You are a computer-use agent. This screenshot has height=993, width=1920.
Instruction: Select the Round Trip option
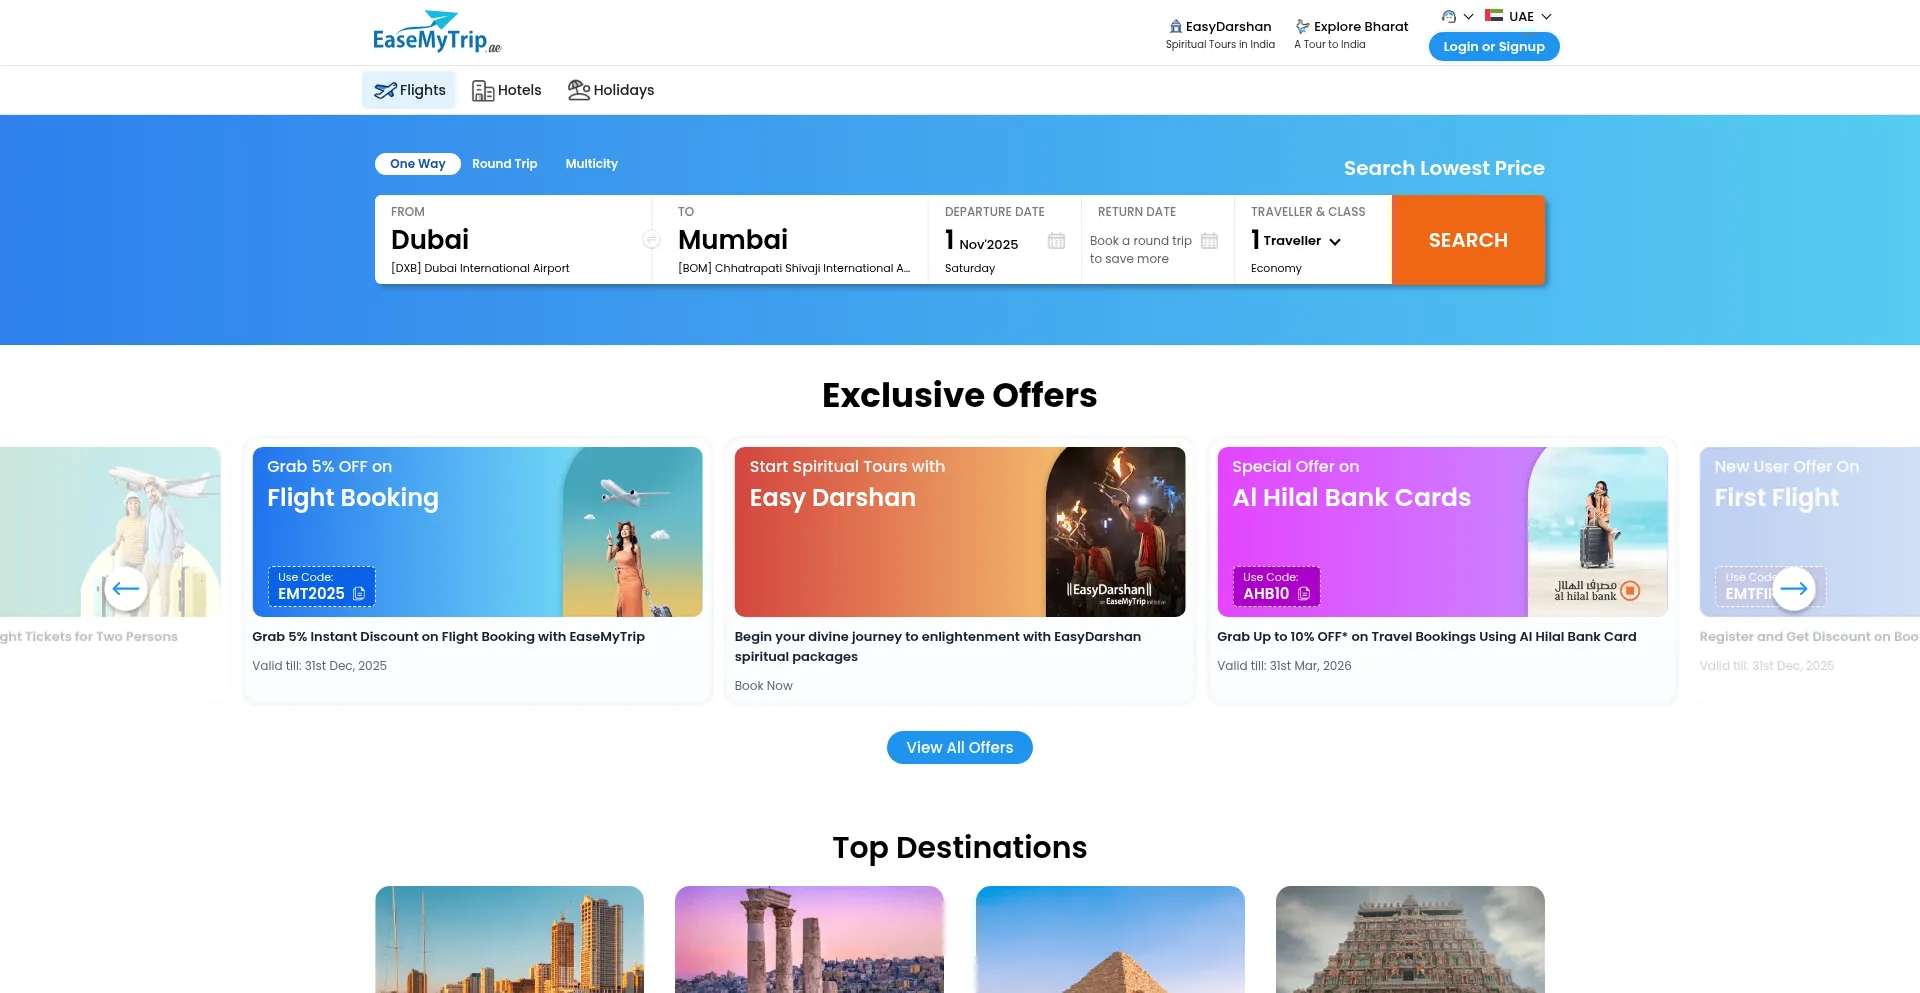click(504, 164)
